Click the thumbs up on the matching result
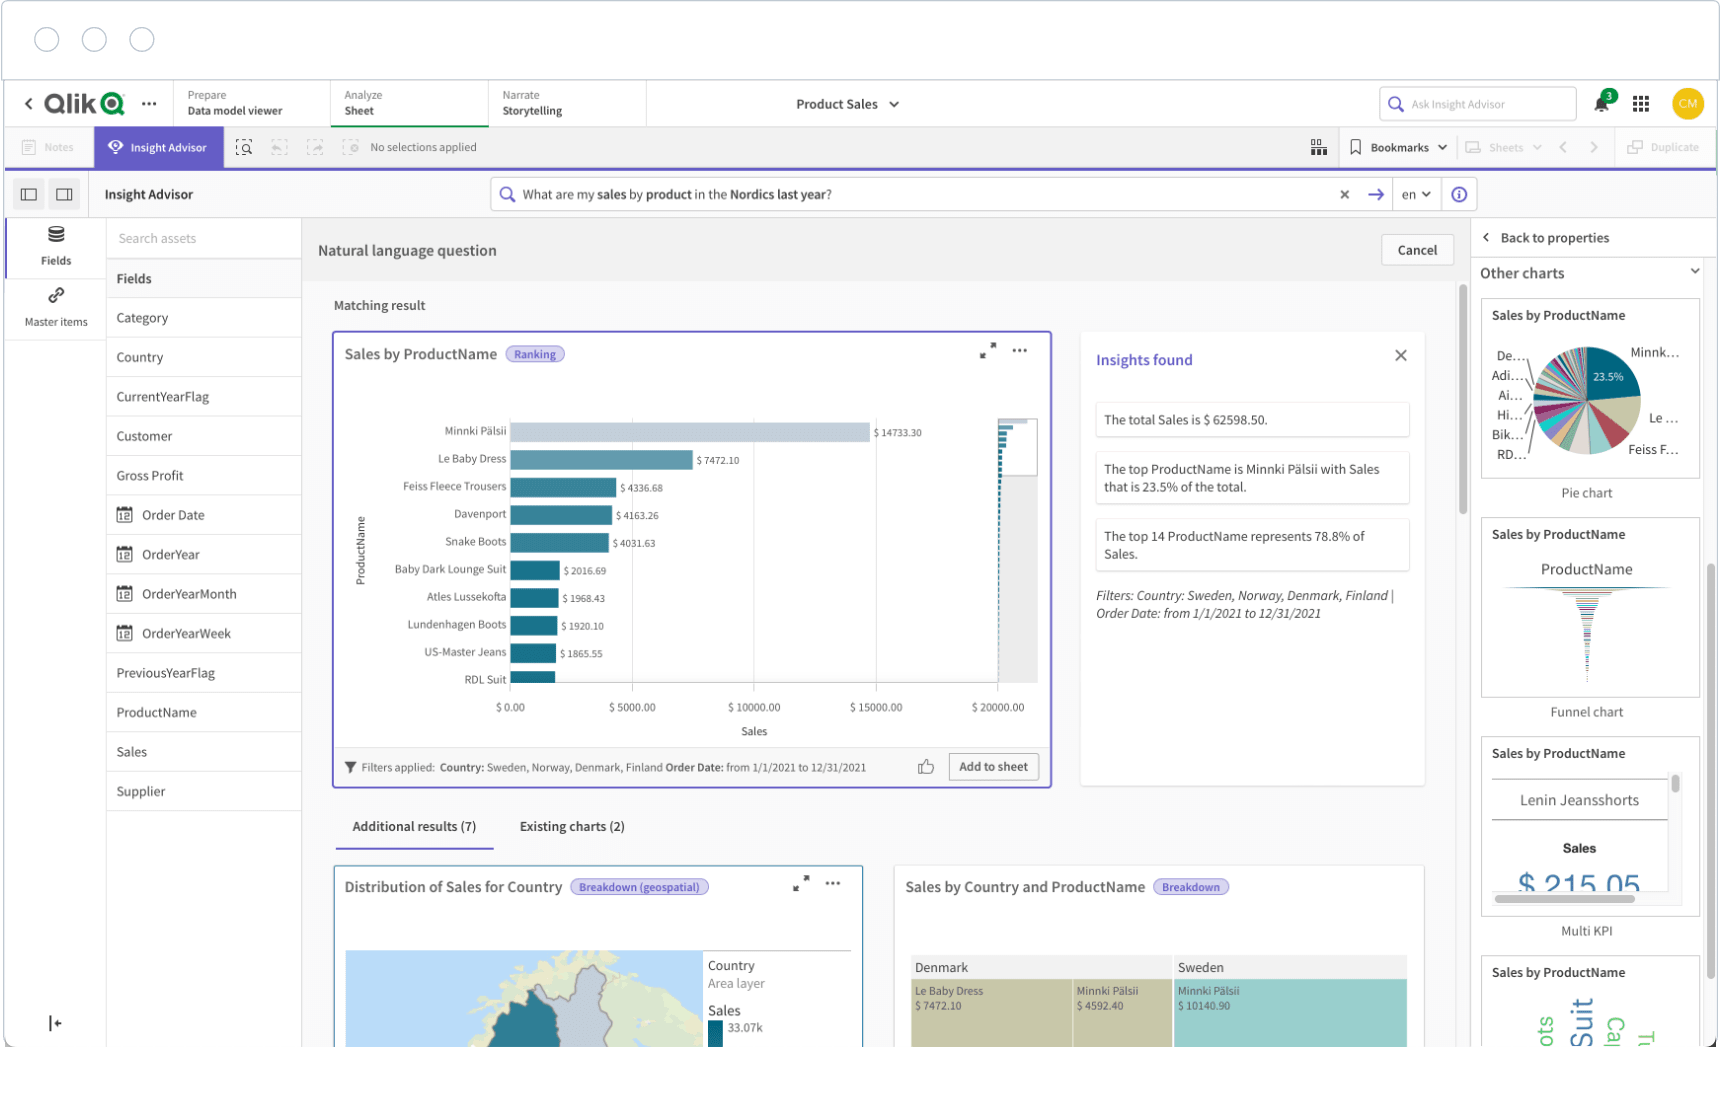 click(925, 766)
